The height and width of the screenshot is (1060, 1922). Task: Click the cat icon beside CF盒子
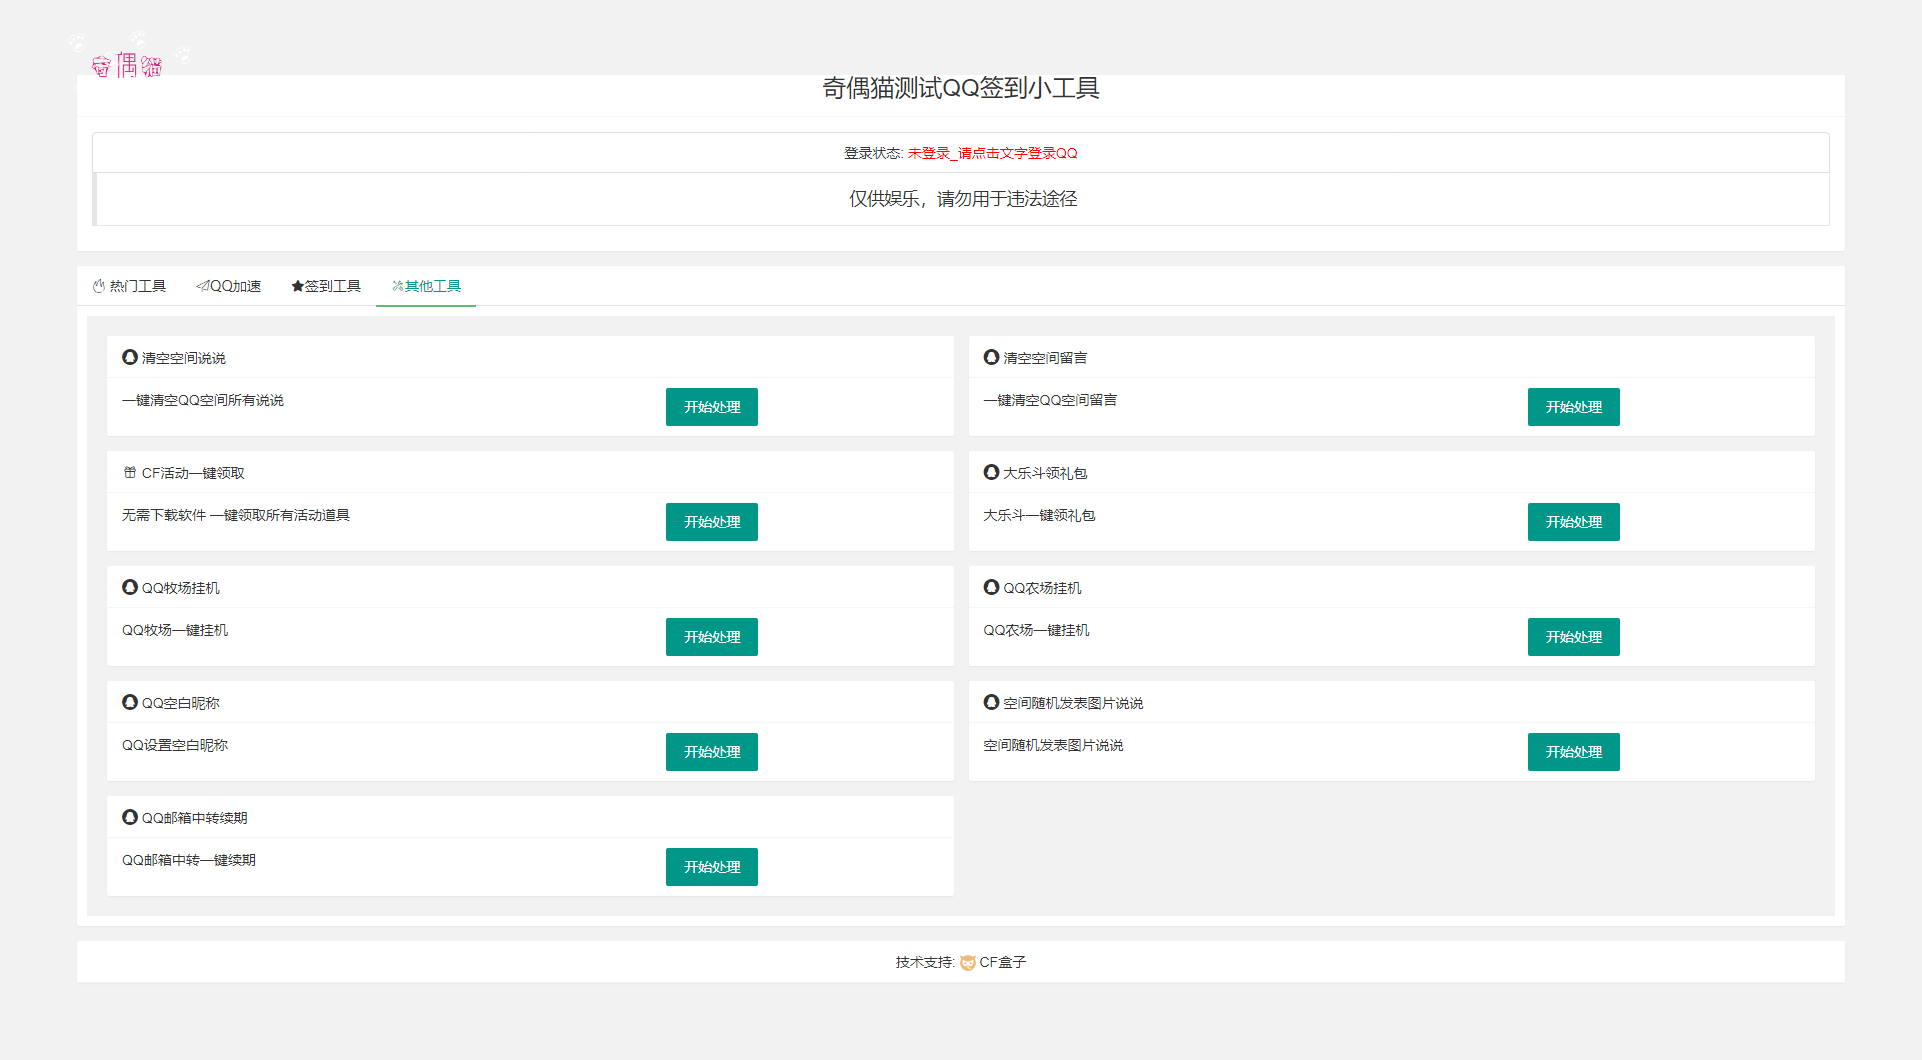pyautogui.click(x=968, y=963)
